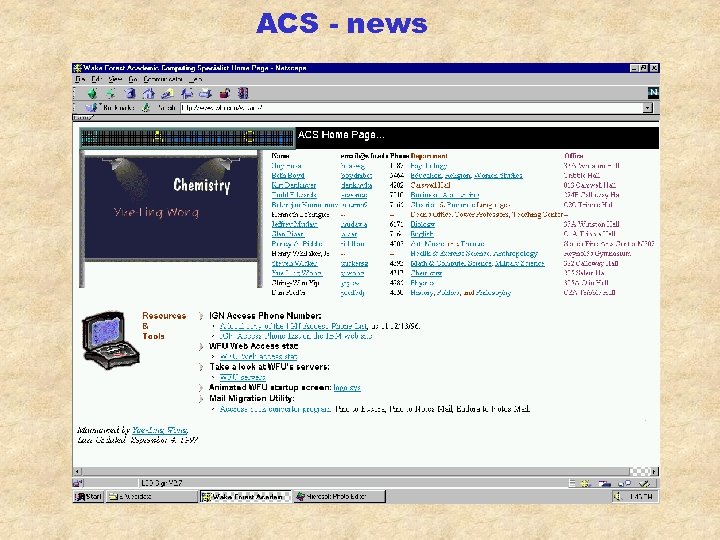Open the Math & Computer Science link
Screen dimensions: 720x540
pos(451,263)
